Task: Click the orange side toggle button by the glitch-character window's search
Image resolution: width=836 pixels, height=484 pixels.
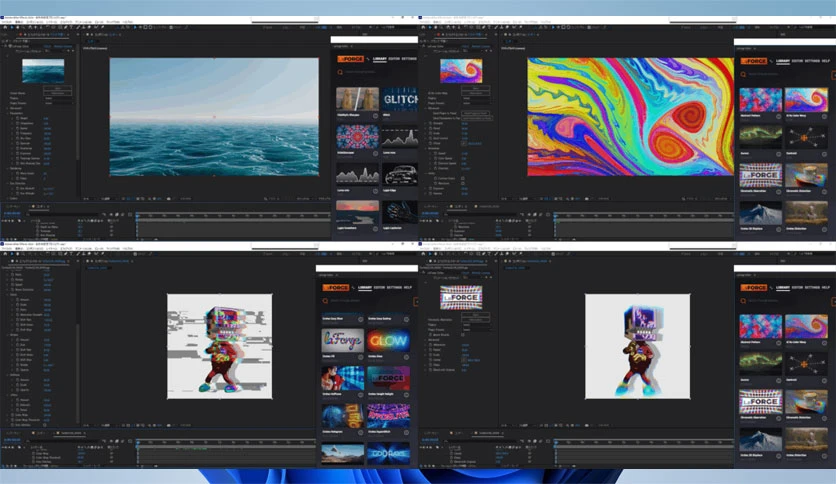Action: click(x=416, y=302)
